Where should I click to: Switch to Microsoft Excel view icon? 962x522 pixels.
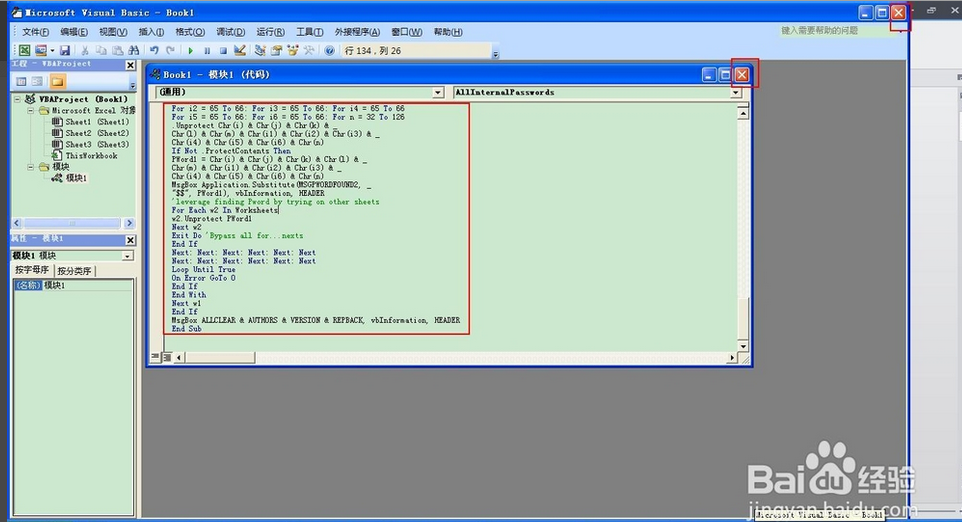(25, 50)
